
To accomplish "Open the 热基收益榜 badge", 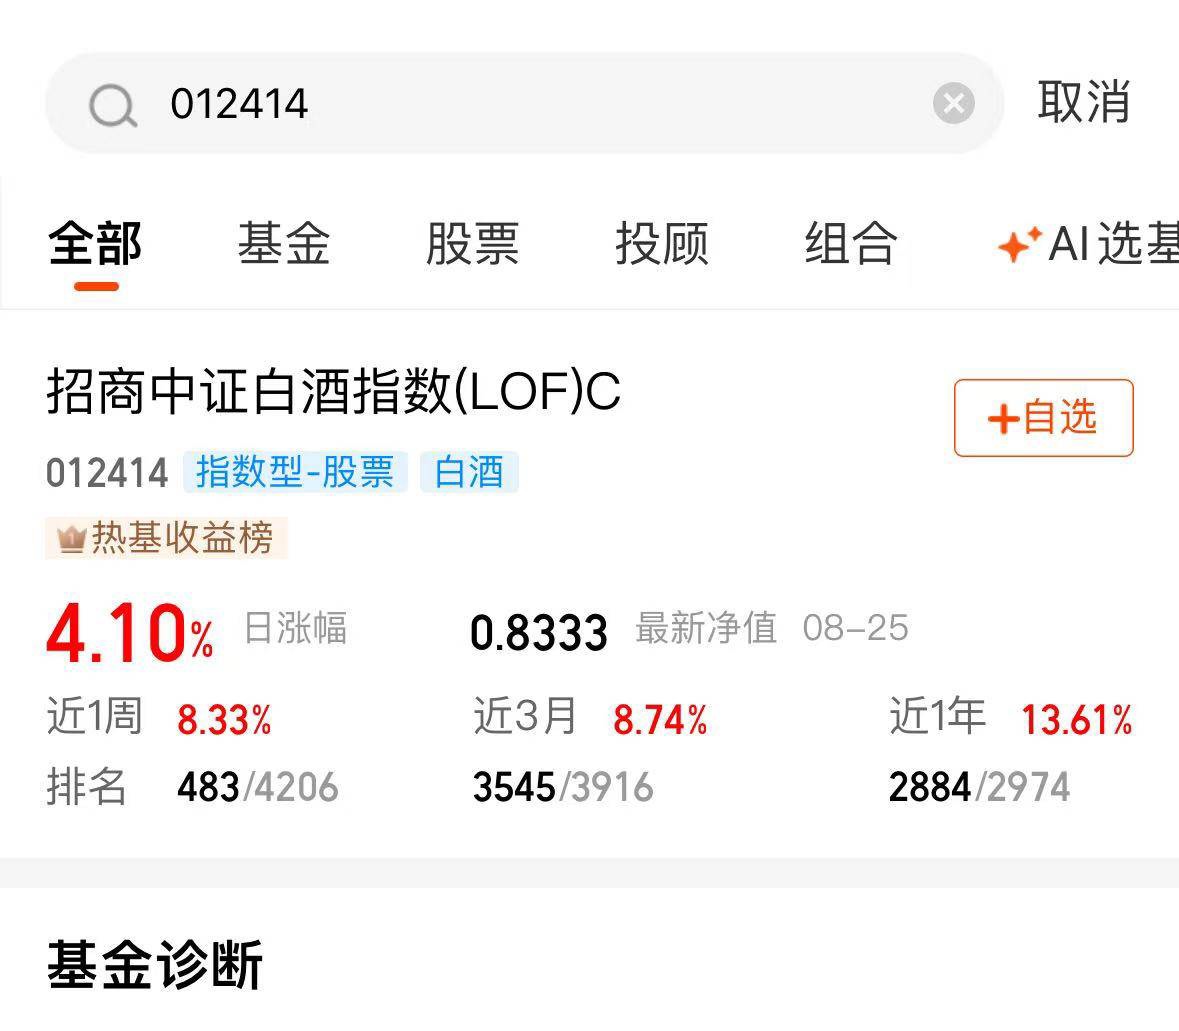I will [x=166, y=538].
